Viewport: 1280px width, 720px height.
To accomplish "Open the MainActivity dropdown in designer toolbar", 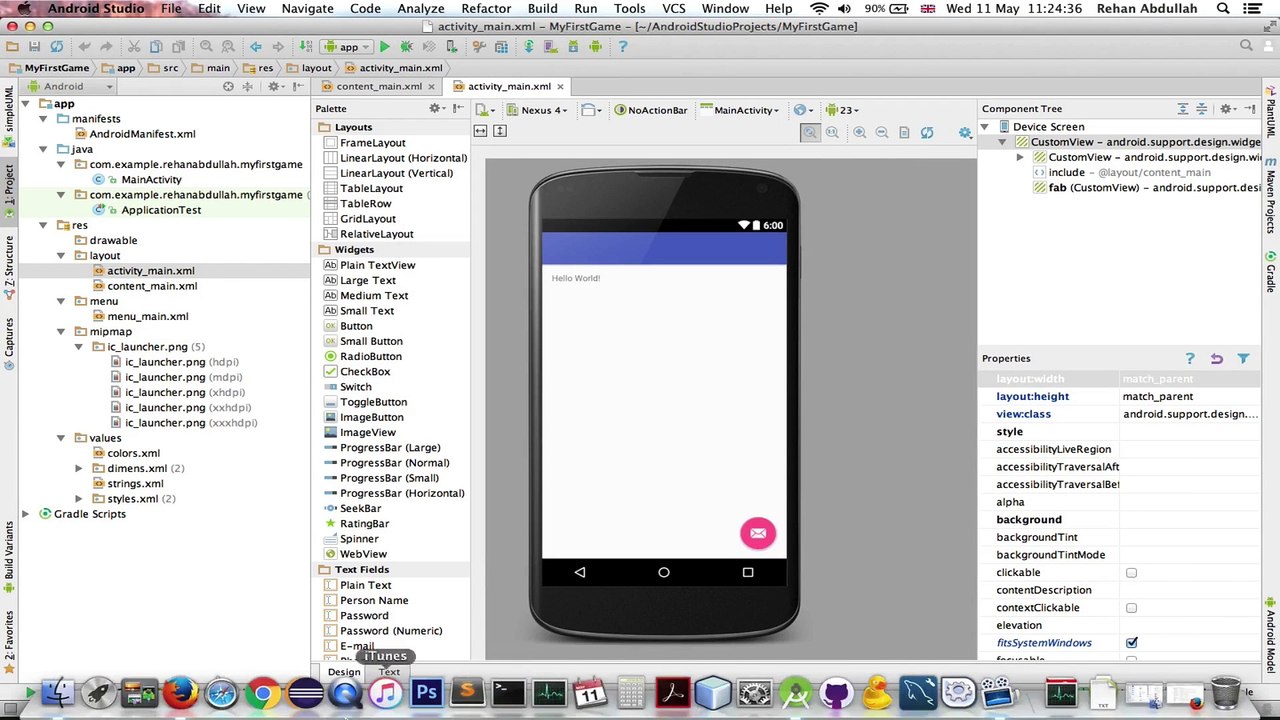I will (739, 110).
